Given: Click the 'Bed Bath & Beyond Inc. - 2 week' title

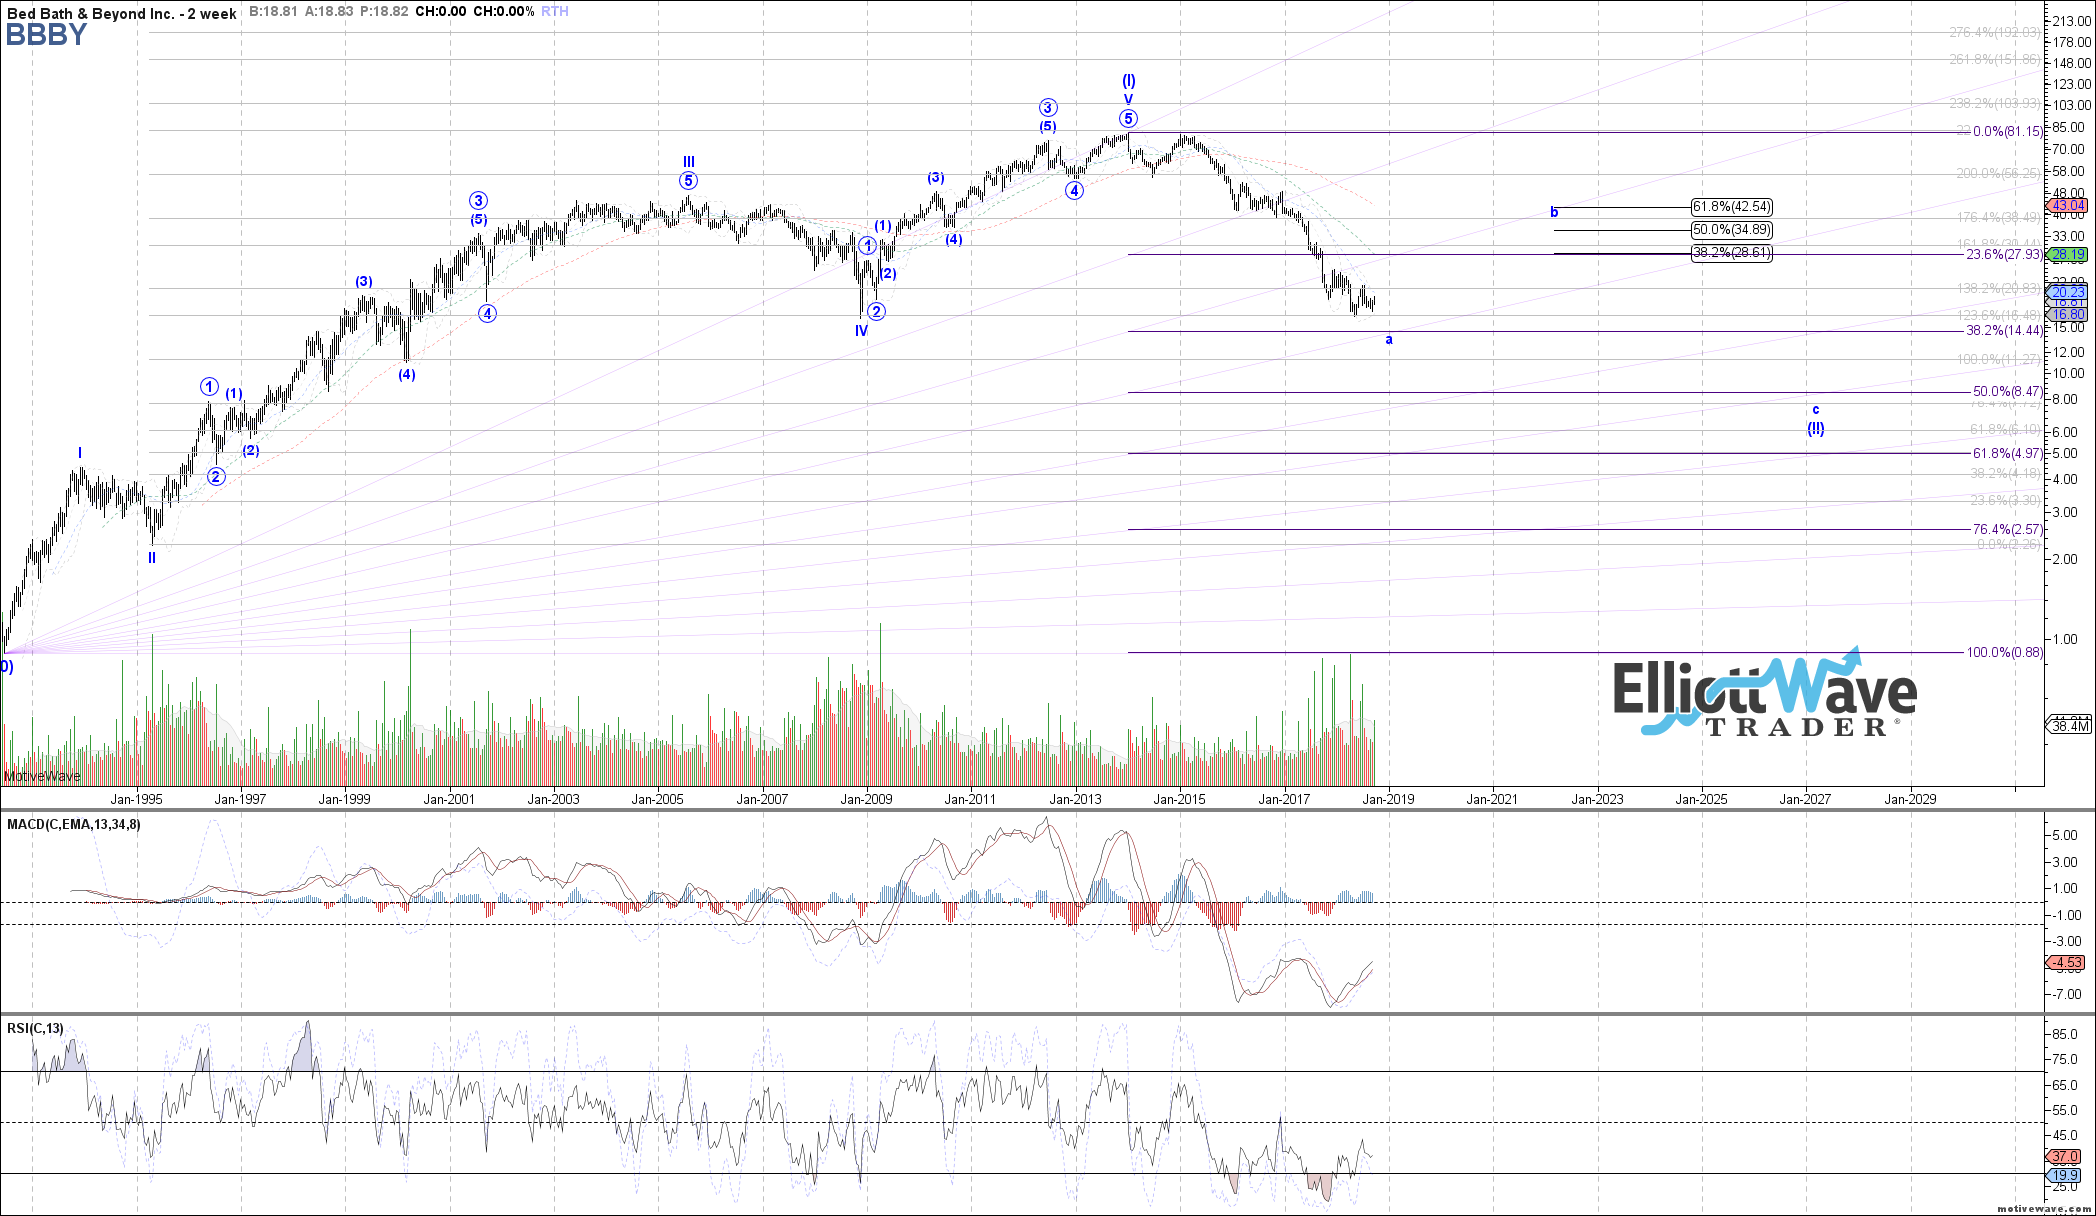Looking at the screenshot, I should [122, 13].
